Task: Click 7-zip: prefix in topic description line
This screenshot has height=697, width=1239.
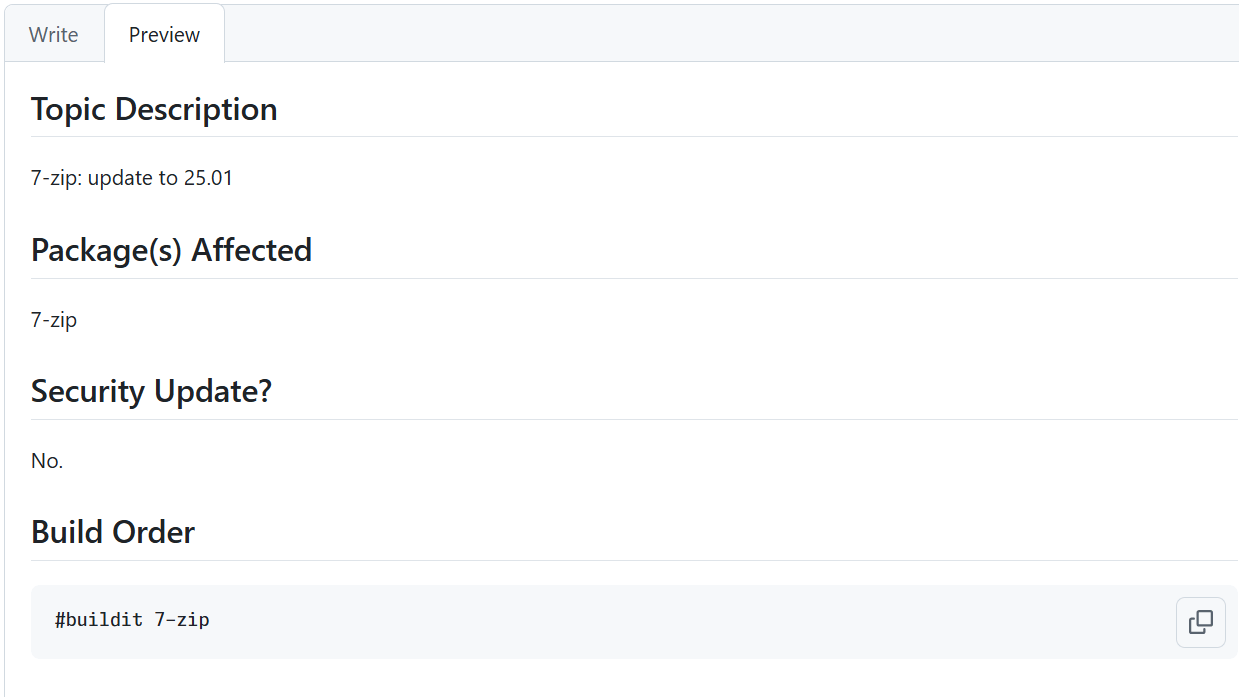Action: (57, 178)
